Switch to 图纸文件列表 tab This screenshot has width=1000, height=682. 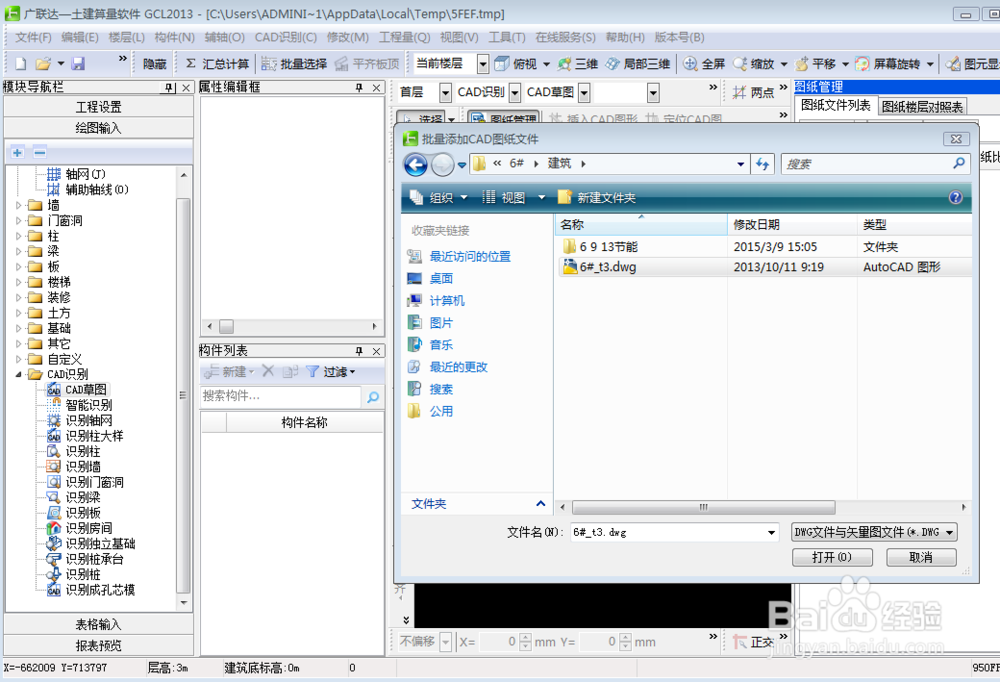(x=835, y=106)
